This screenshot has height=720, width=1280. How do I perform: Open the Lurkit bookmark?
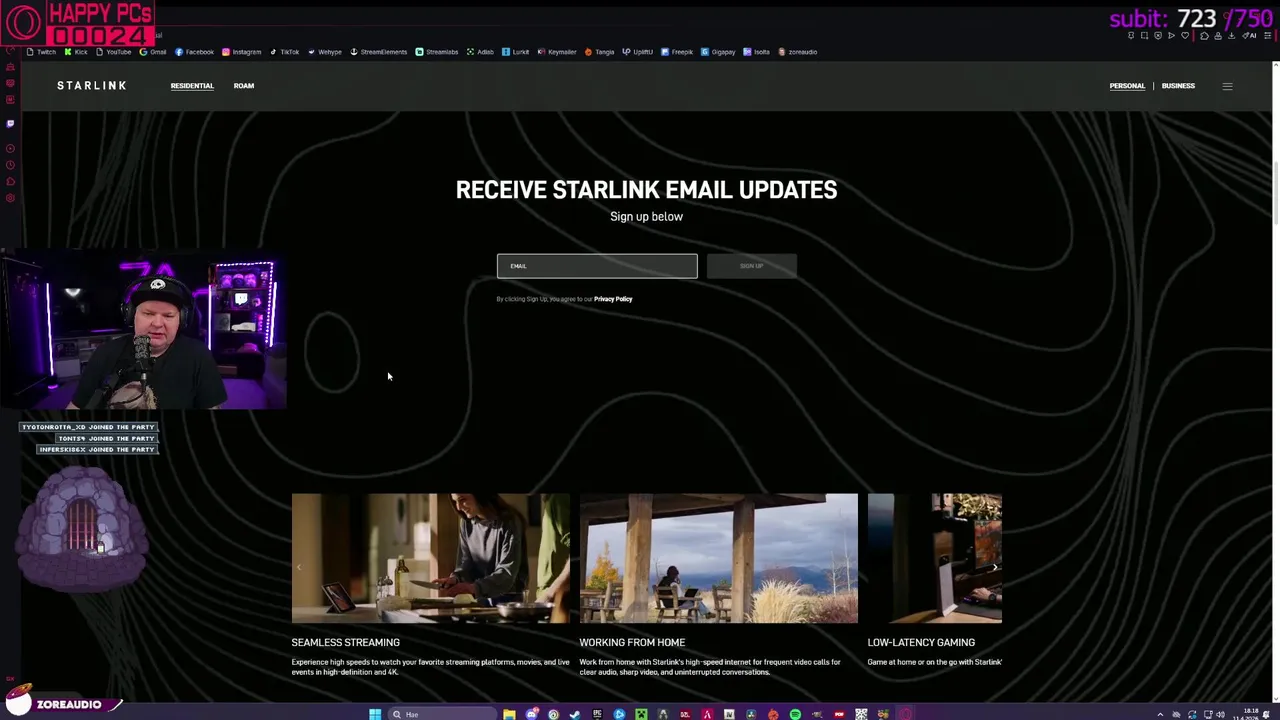point(516,52)
